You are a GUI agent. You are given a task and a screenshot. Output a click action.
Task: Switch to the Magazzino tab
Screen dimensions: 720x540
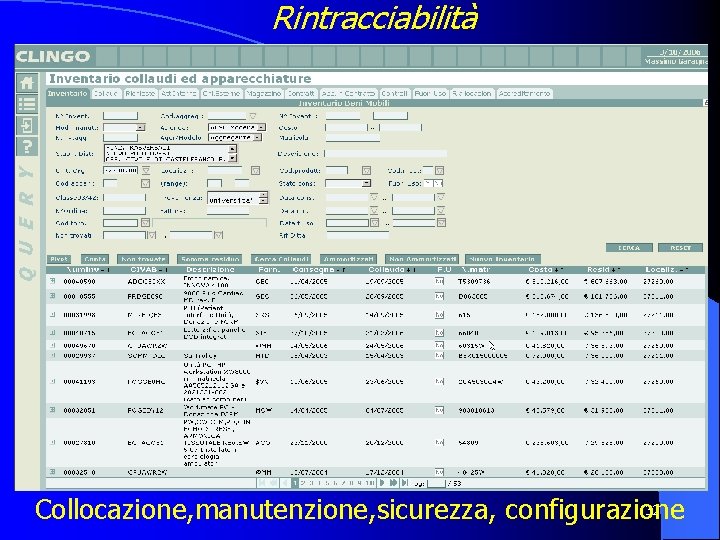pos(264,93)
